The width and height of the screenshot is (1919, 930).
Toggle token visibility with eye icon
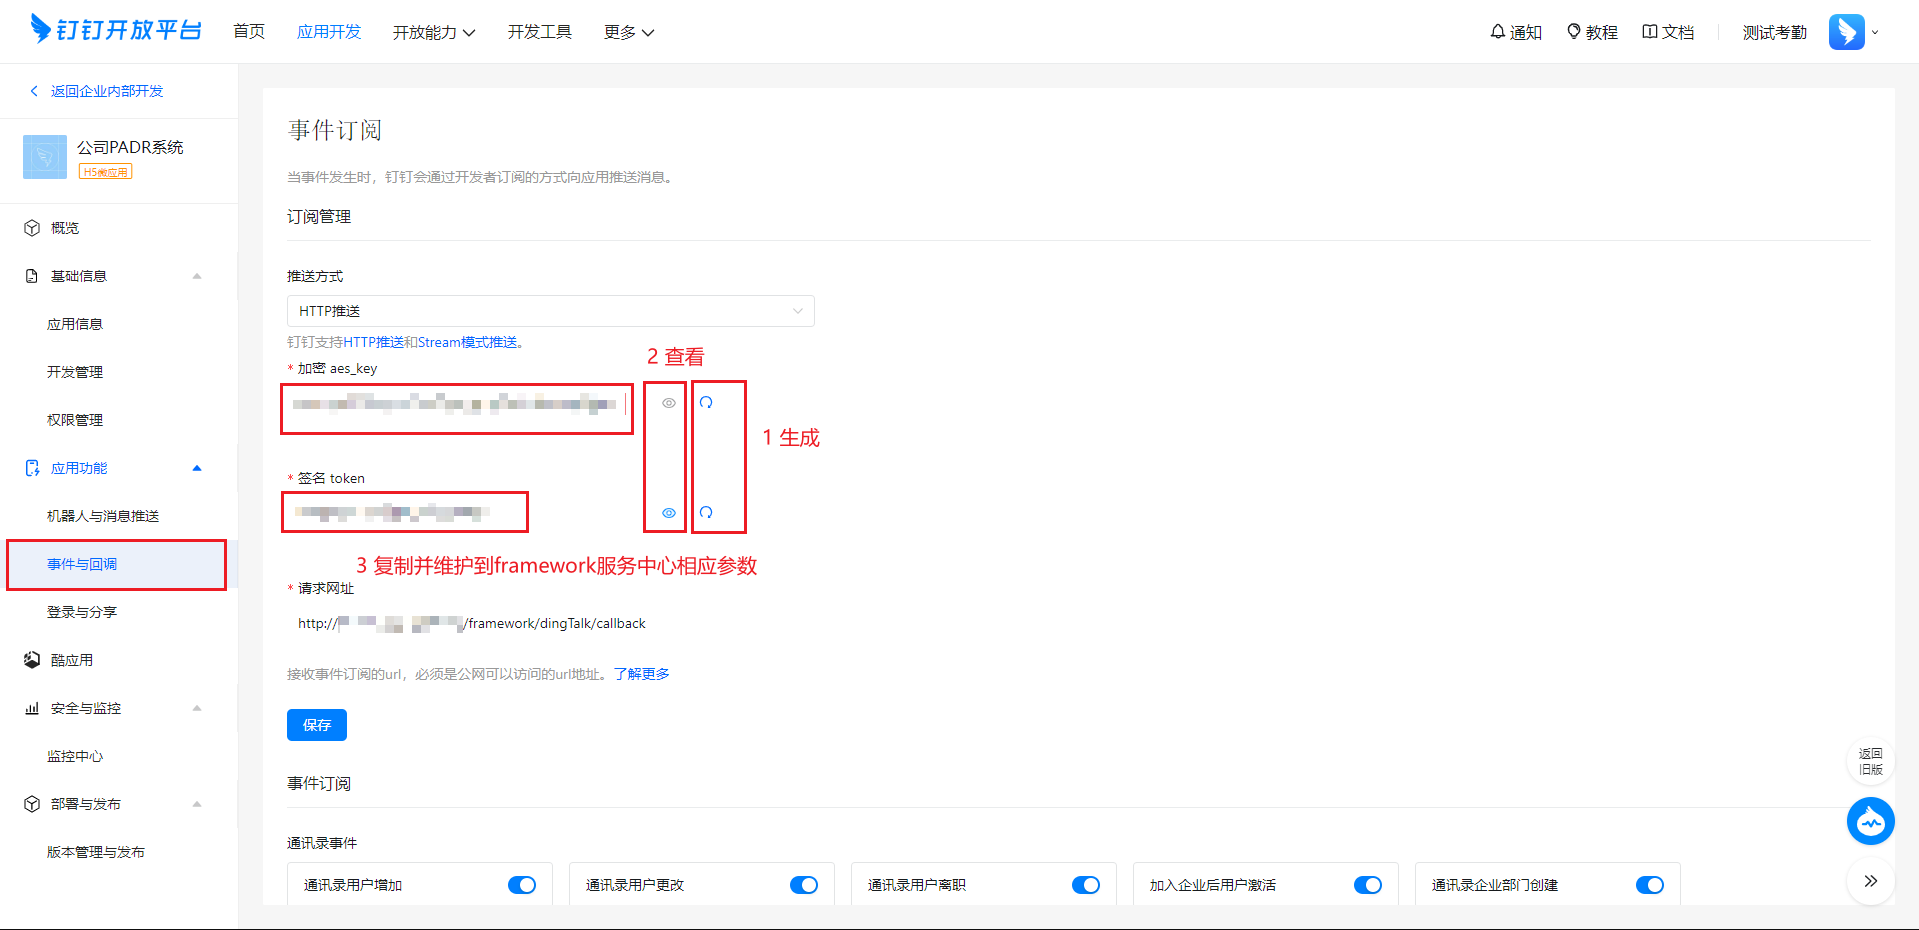click(669, 513)
